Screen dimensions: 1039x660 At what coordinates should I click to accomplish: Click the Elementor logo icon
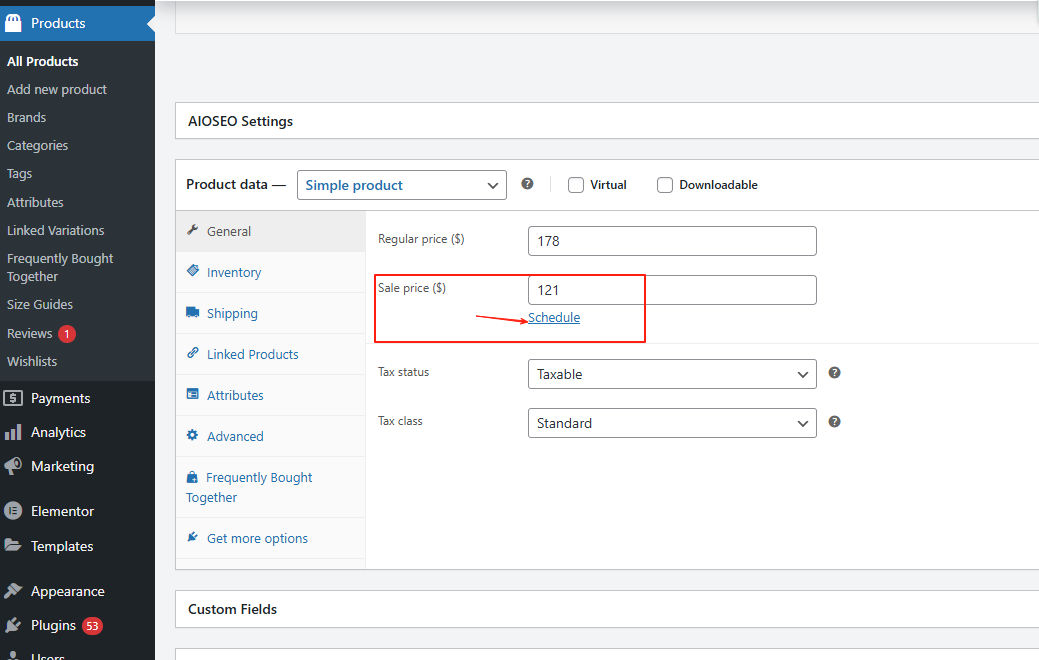pyautogui.click(x=13, y=511)
